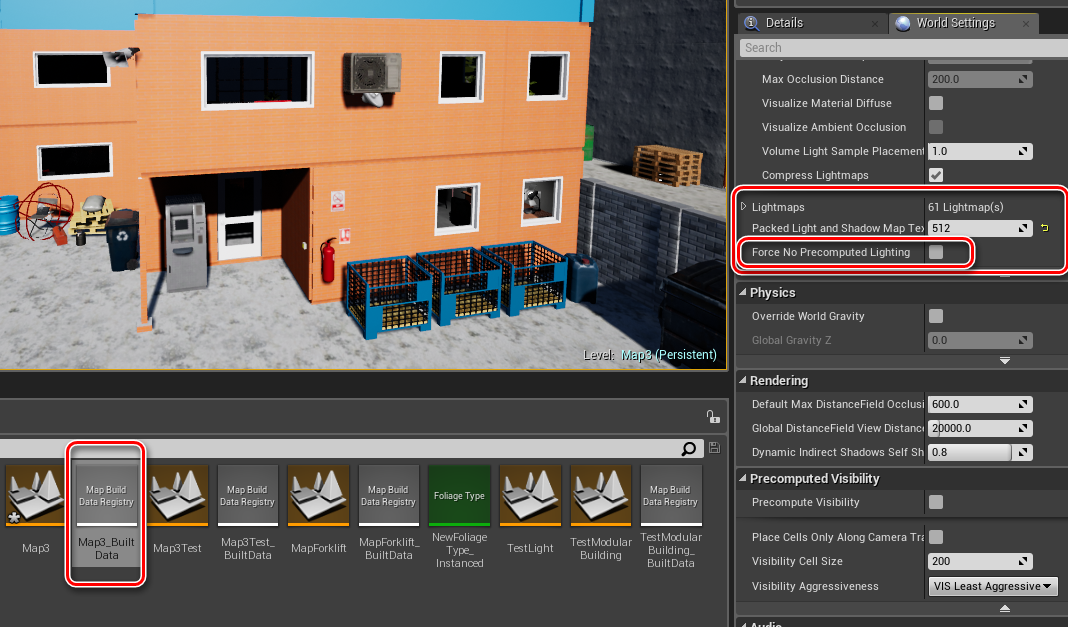This screenshot has height=627, width=1068.
Task: Click the "Force No Precomputed Lighting" label
Action: [x=831, y=252]
